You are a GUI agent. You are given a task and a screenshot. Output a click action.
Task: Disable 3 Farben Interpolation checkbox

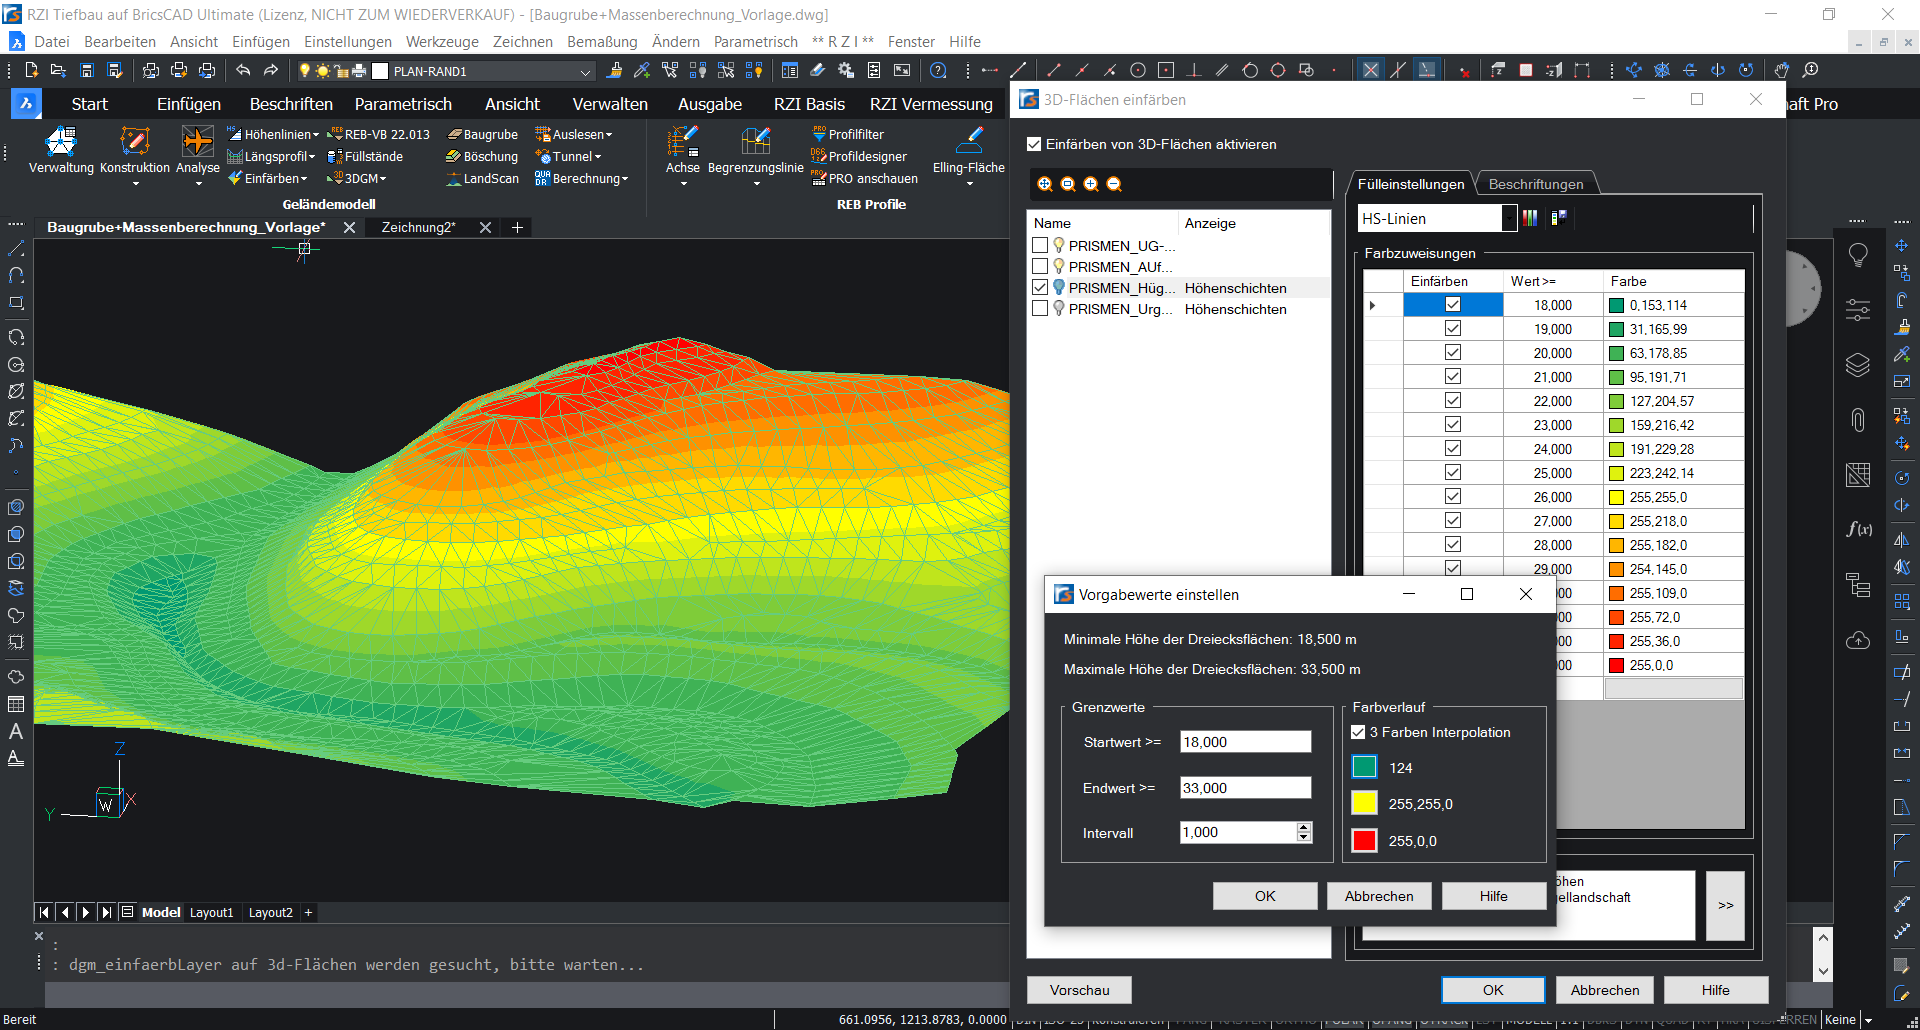pyautogui.click(x=1358, y=732)
